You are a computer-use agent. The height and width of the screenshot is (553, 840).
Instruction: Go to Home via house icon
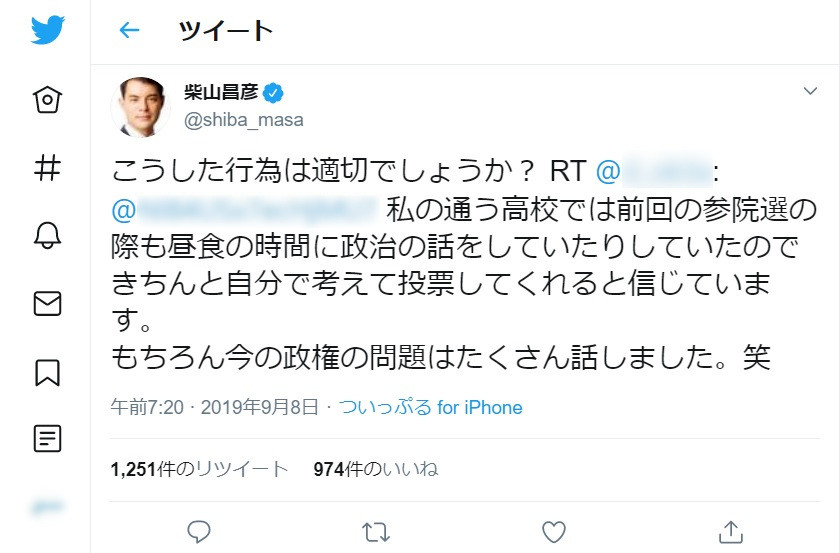point(47,100)
